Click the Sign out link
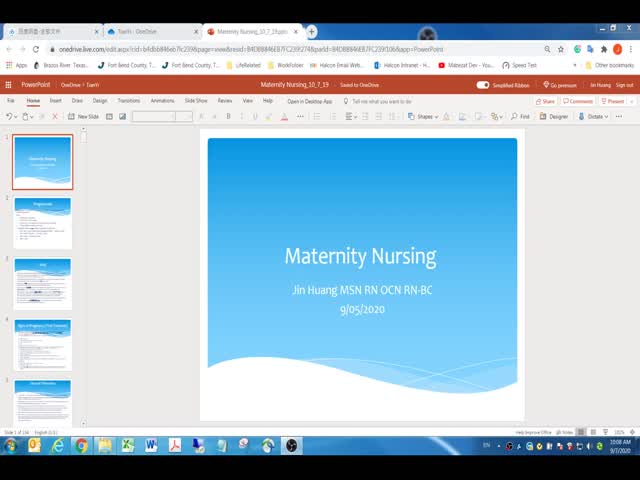Screen dimensions: 640x480 624,85
